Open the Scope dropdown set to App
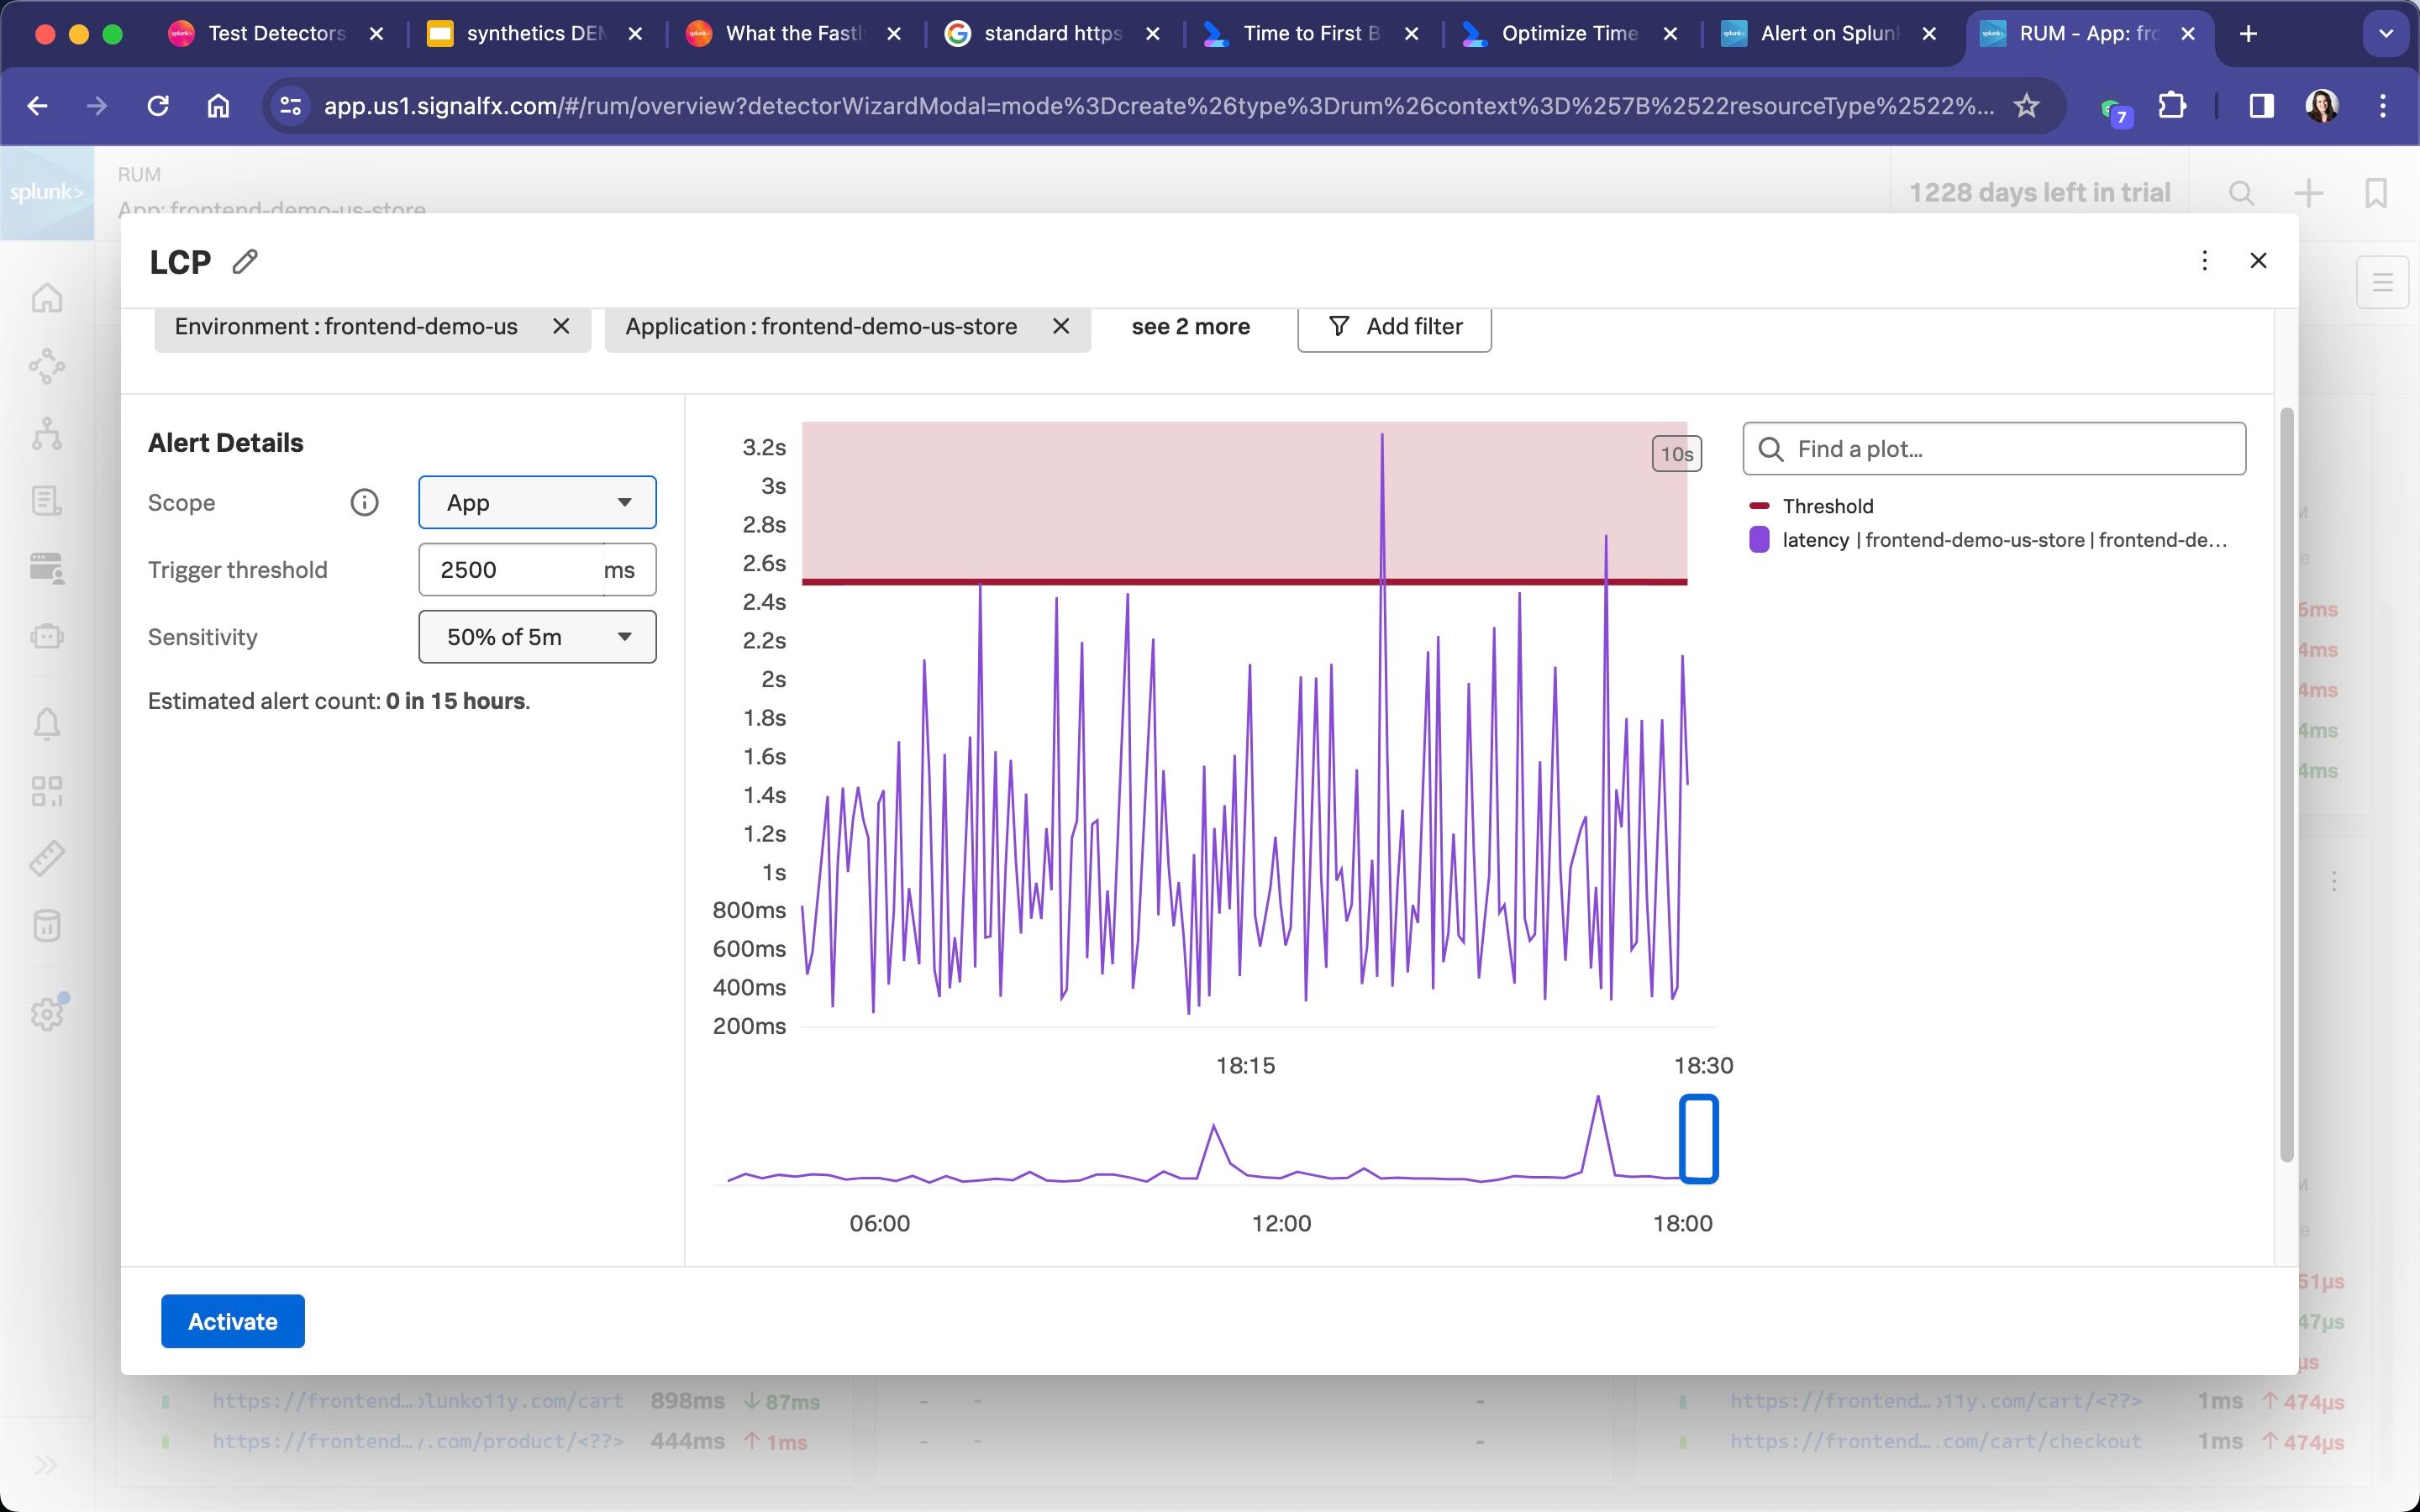The width and height of the screenshot is (2420, 1512). 537,502
